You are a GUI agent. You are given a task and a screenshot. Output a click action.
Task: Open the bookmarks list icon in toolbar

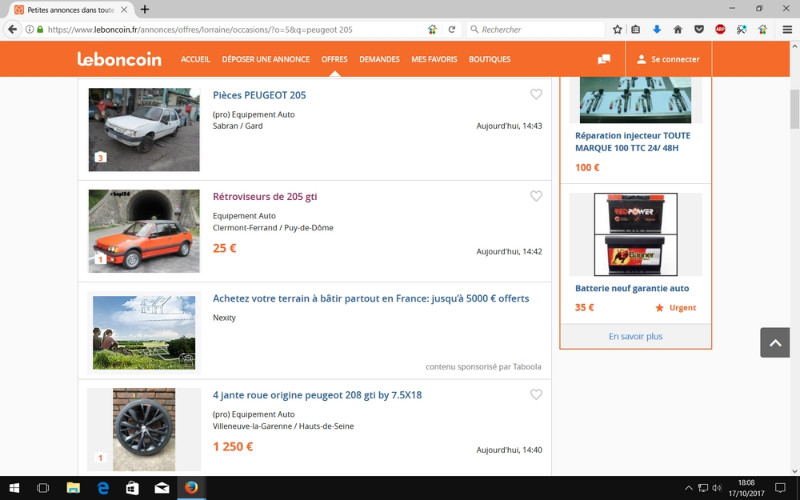point(636,30)
